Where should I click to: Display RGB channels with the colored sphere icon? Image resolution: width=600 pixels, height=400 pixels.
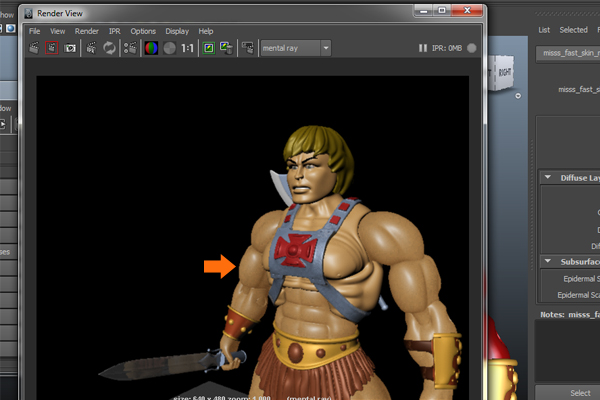point(151,48)
